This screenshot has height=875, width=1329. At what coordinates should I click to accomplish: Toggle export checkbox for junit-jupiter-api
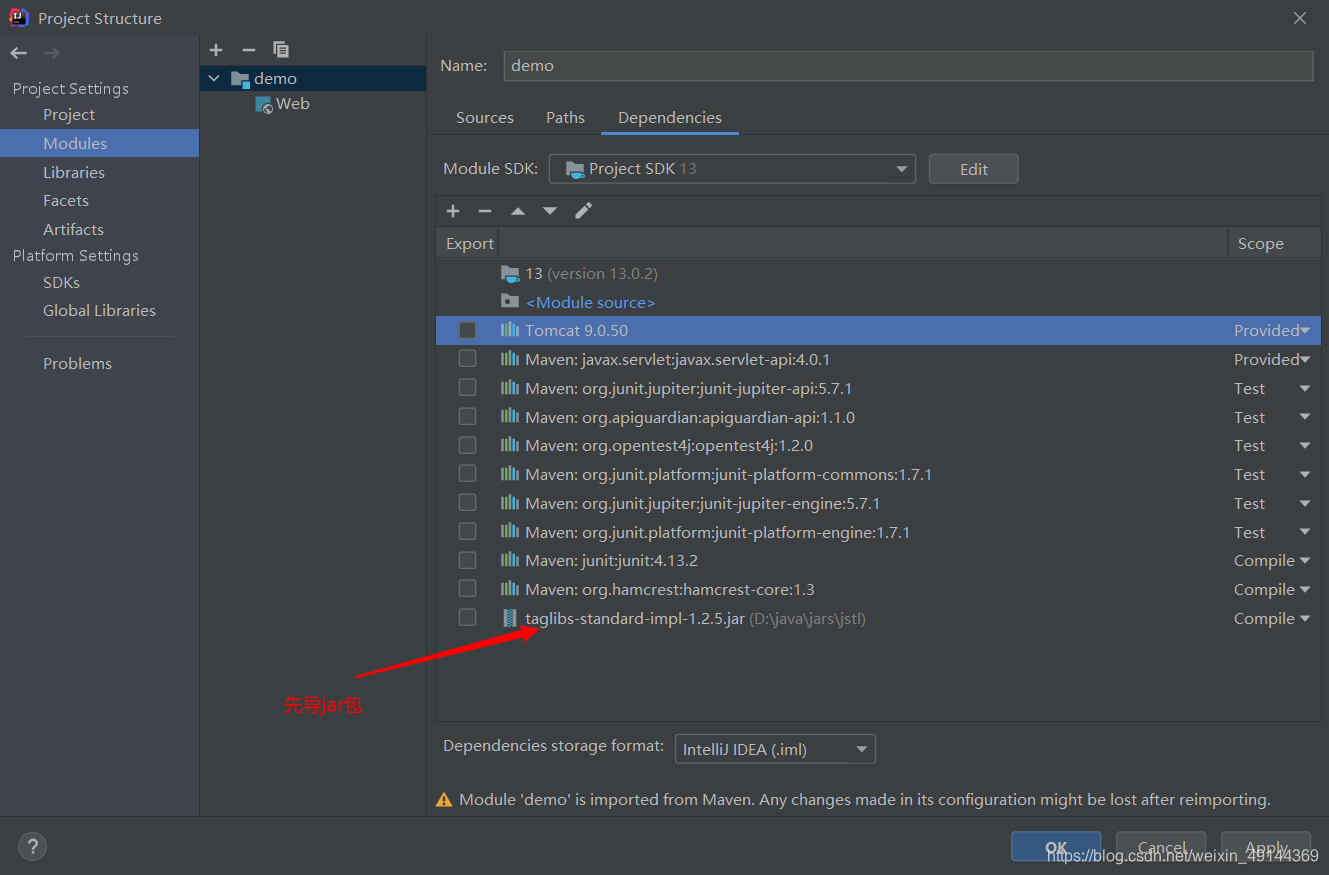click(467, 388)
